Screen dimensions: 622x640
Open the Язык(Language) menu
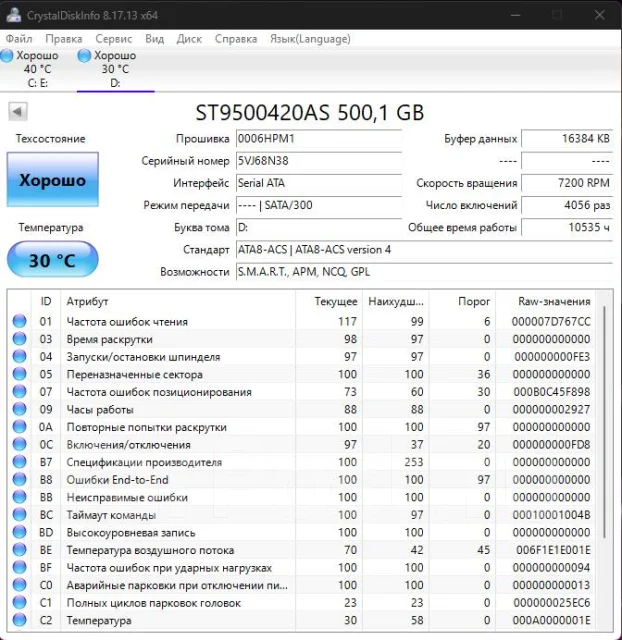[x=310, y=39]
